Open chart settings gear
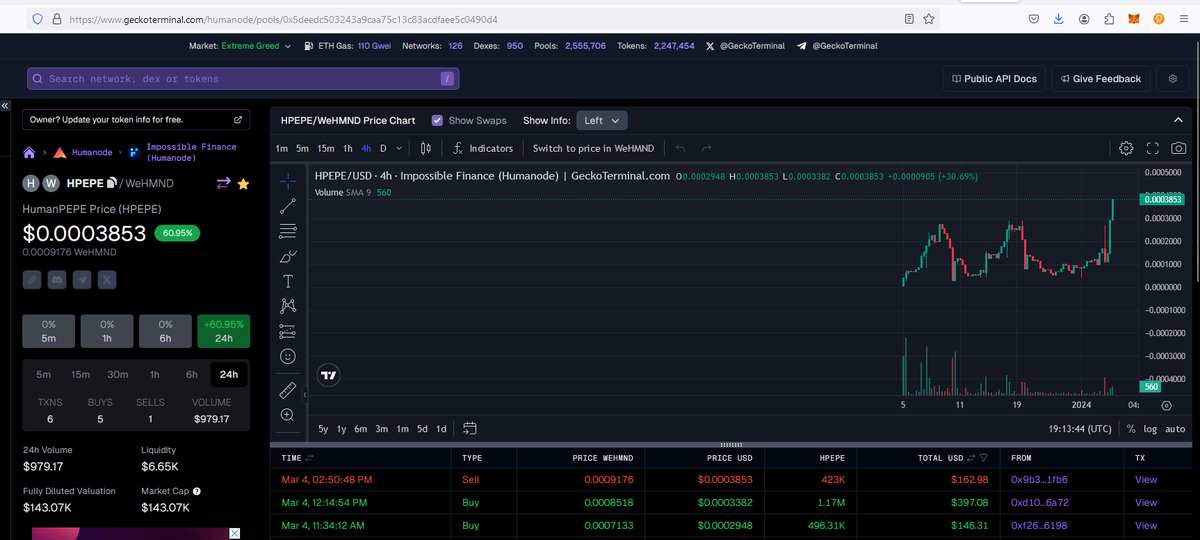Image resolution: width=1200 pixels, height=540 pixels. (1126, 148)
